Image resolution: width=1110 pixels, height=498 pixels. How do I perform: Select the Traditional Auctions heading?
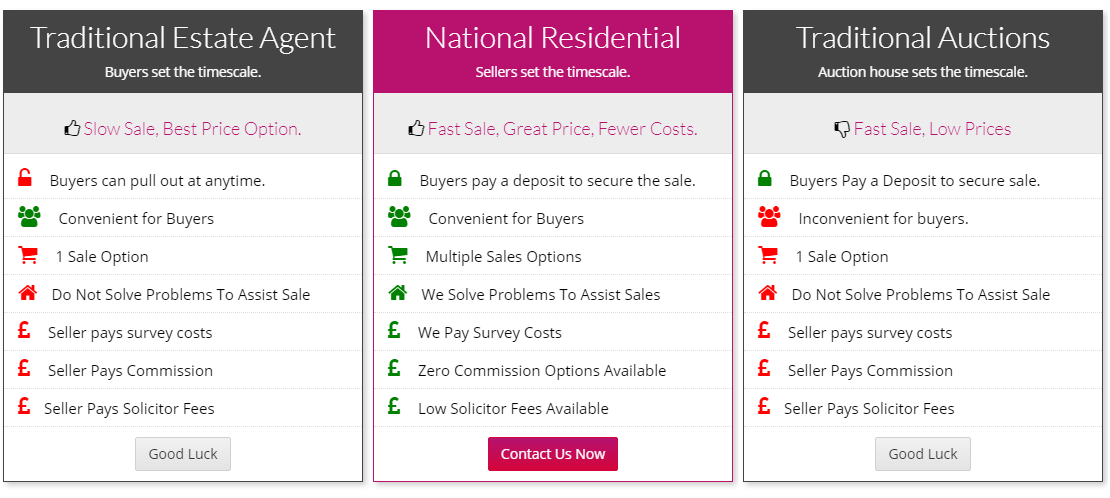click(x=922, y=38)
